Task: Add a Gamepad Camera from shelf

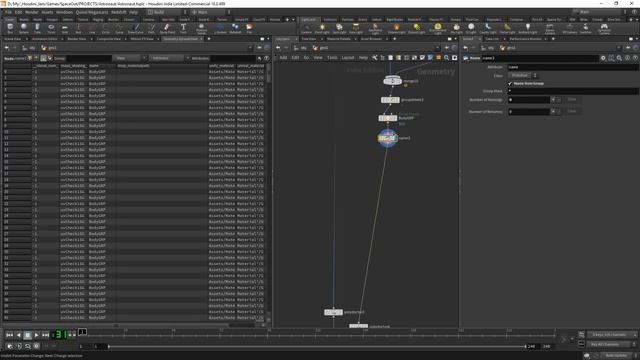Action: tap(604, 29)
